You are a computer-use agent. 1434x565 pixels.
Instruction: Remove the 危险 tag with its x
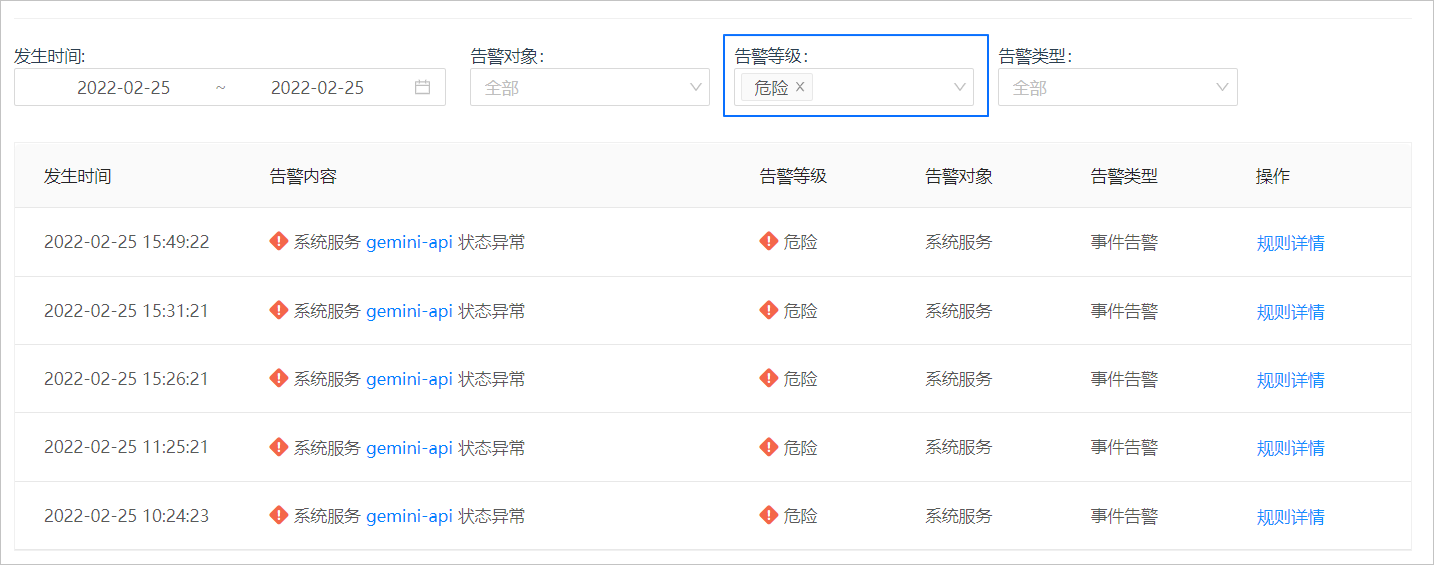800,87
